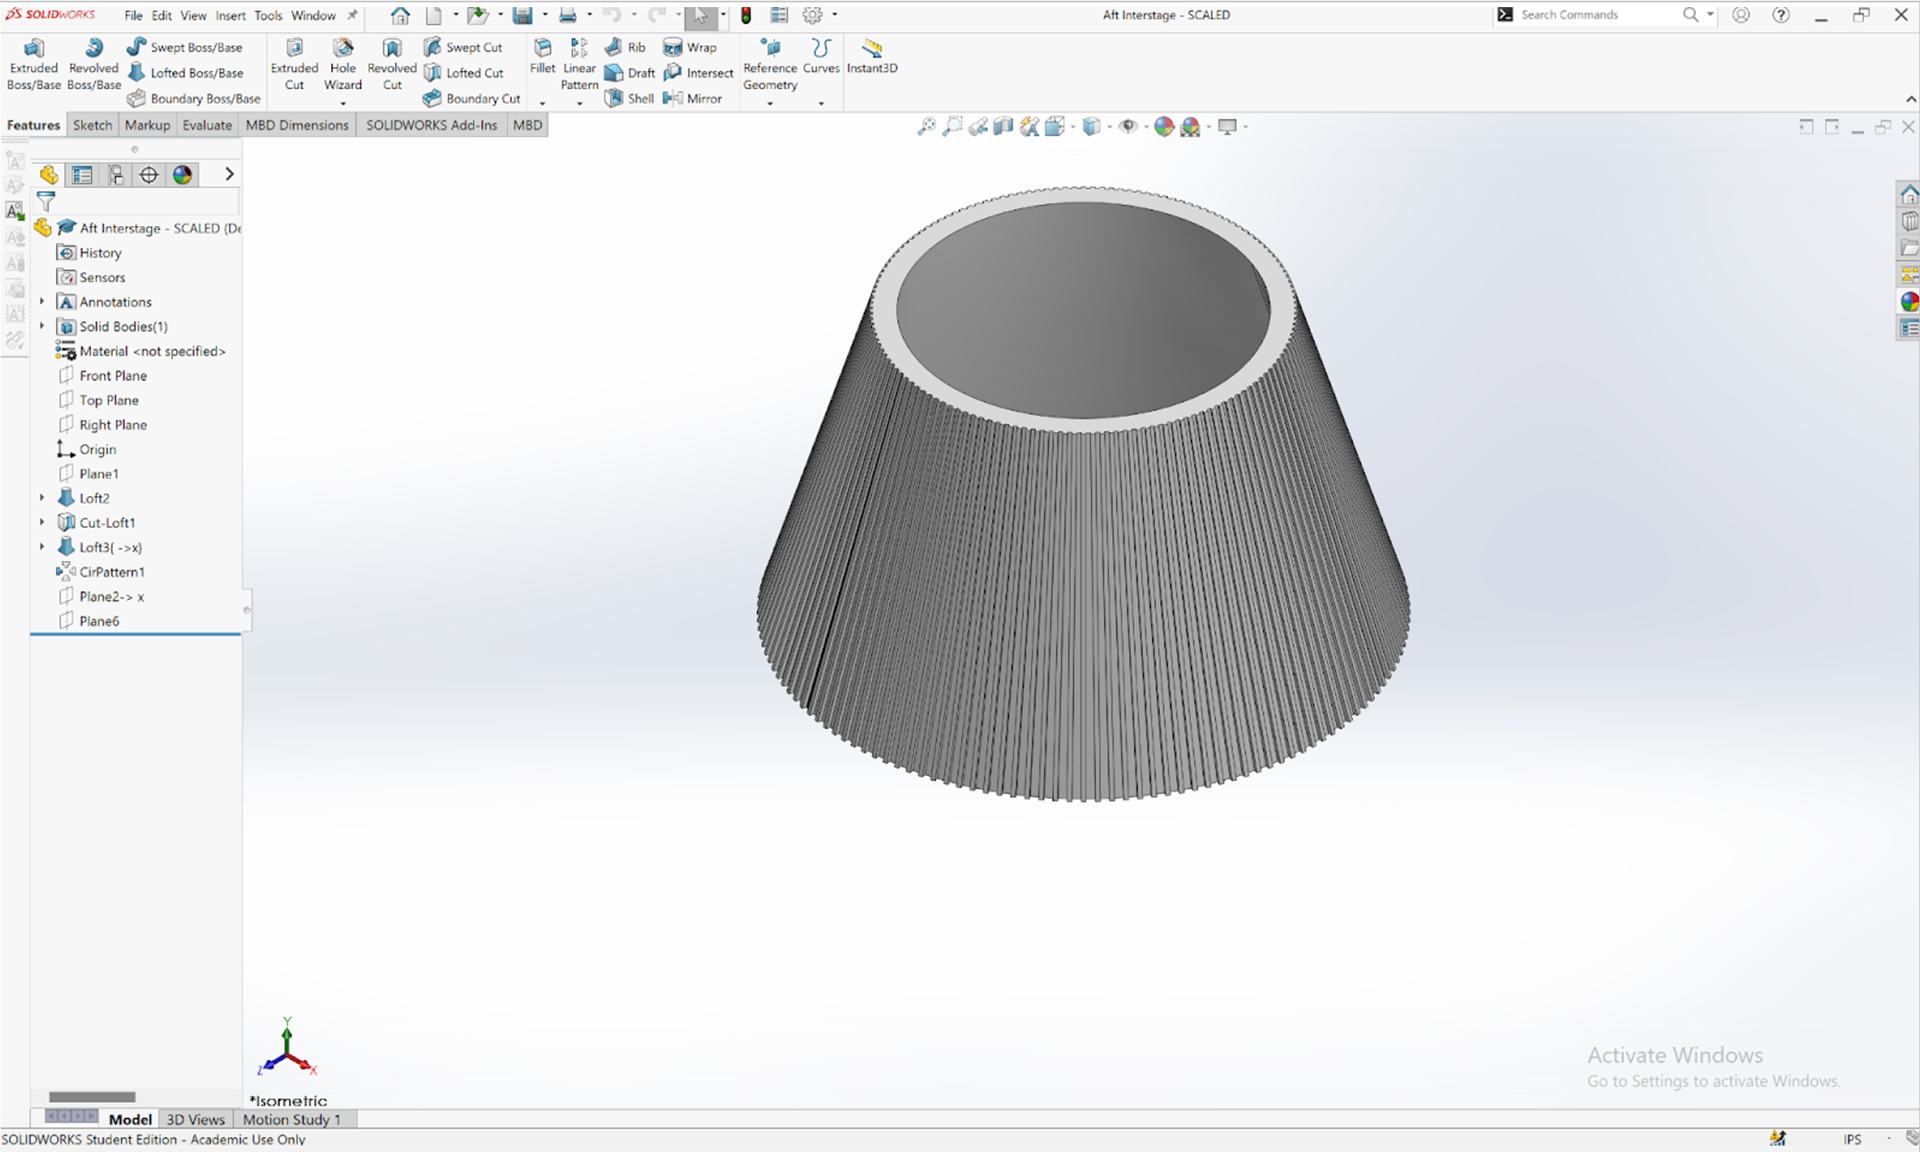This screenshot has height=1152, width=1920.
Task: Click IPS unit system in status bar
Action: [1852, 1139]
